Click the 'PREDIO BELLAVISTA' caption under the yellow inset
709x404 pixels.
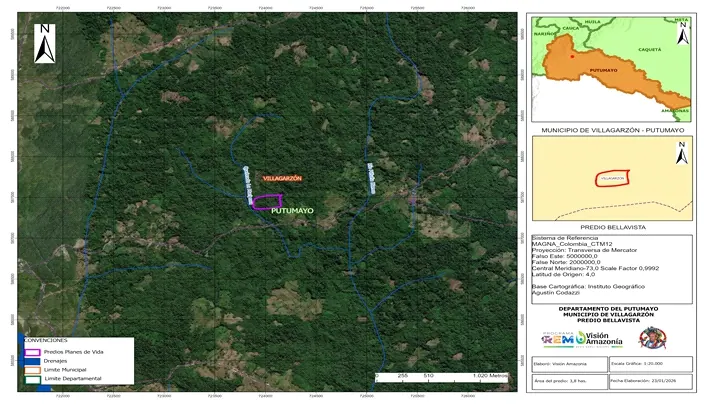(x=613, y=227)
